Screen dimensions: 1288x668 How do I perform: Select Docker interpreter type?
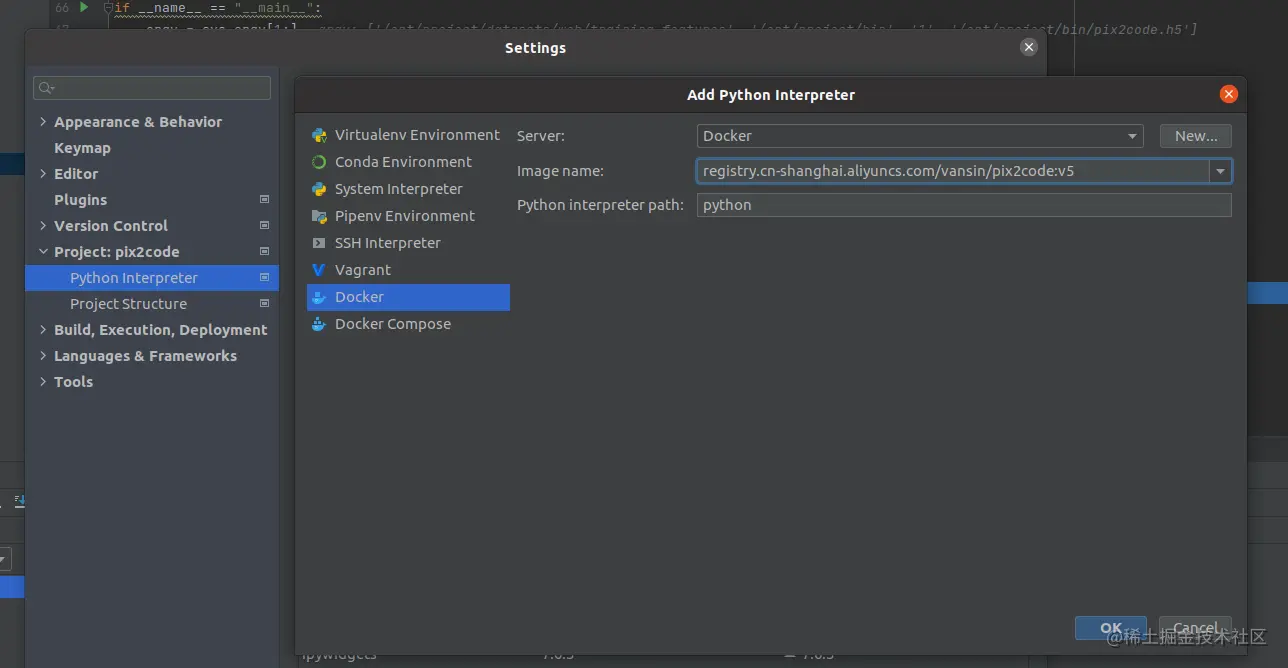click(x=408, y=297)
